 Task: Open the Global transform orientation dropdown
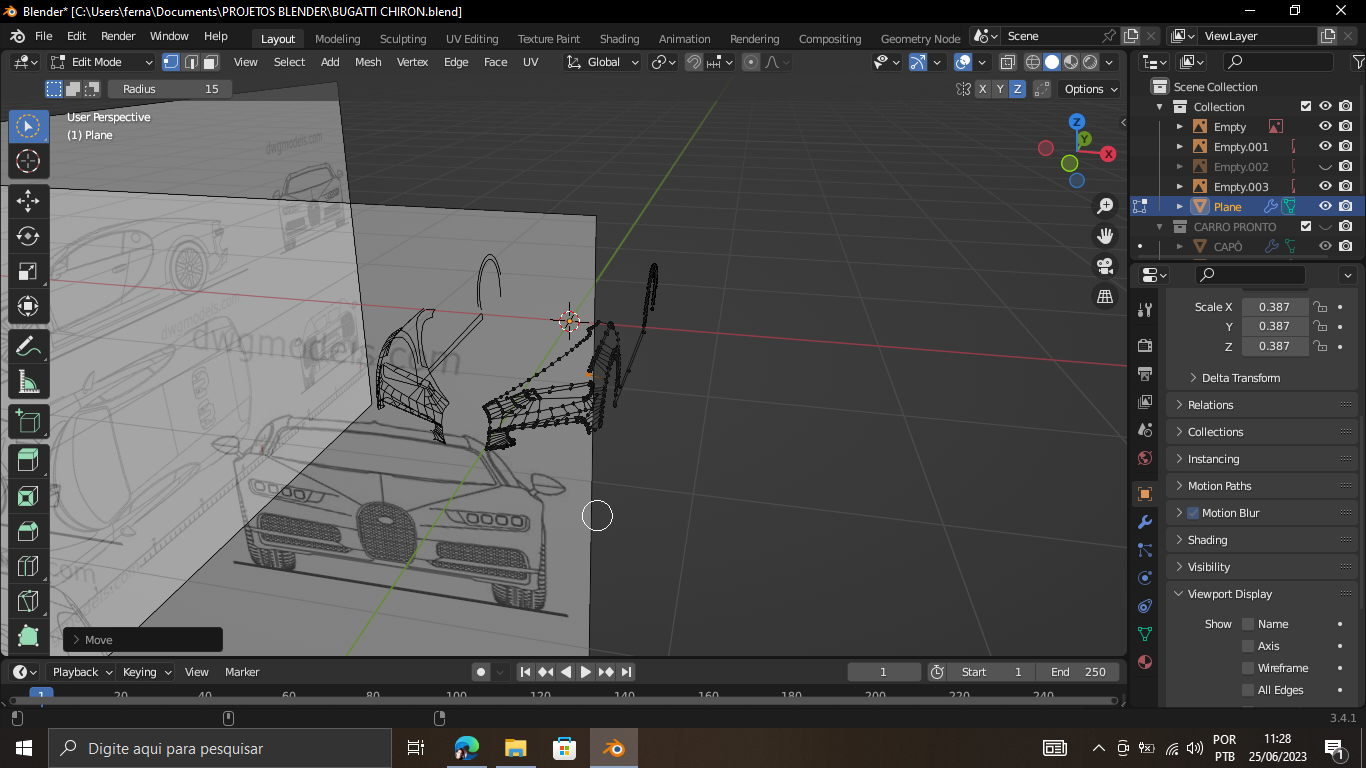click(603, 62)
